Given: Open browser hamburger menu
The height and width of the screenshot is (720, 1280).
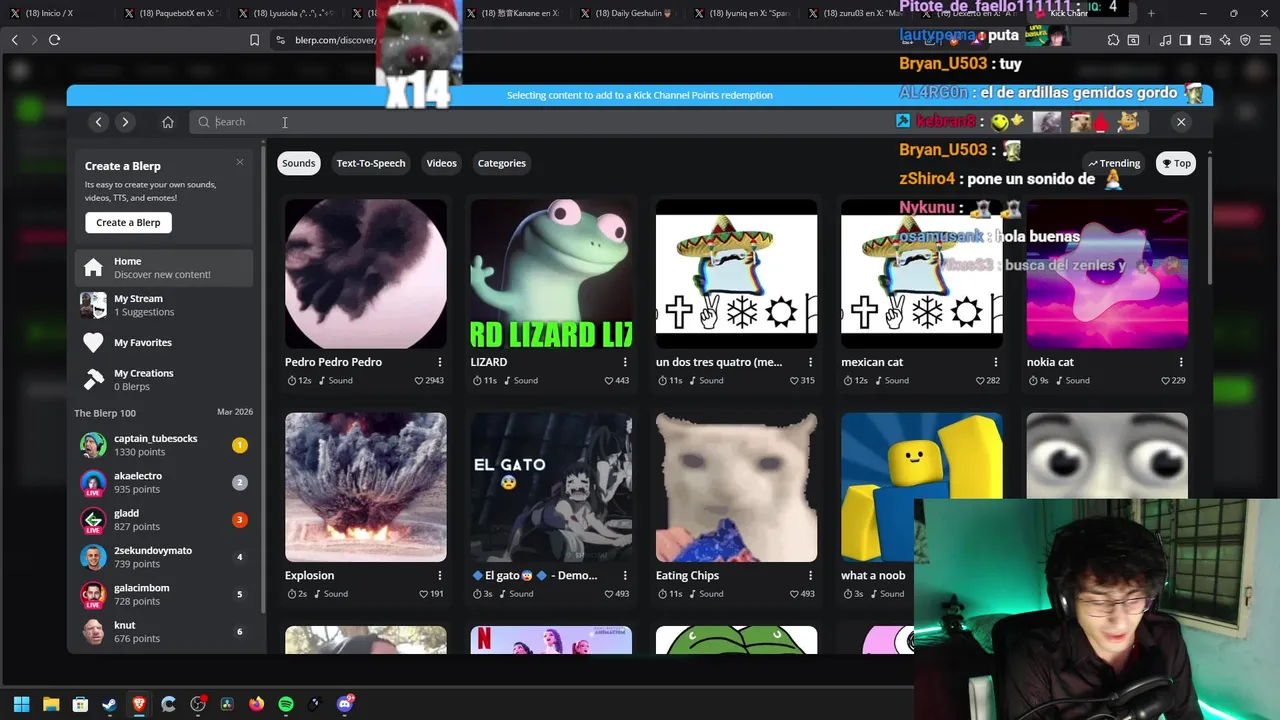Looking at the screenshot, I should pyautogui.click(x=1265, y=40).
